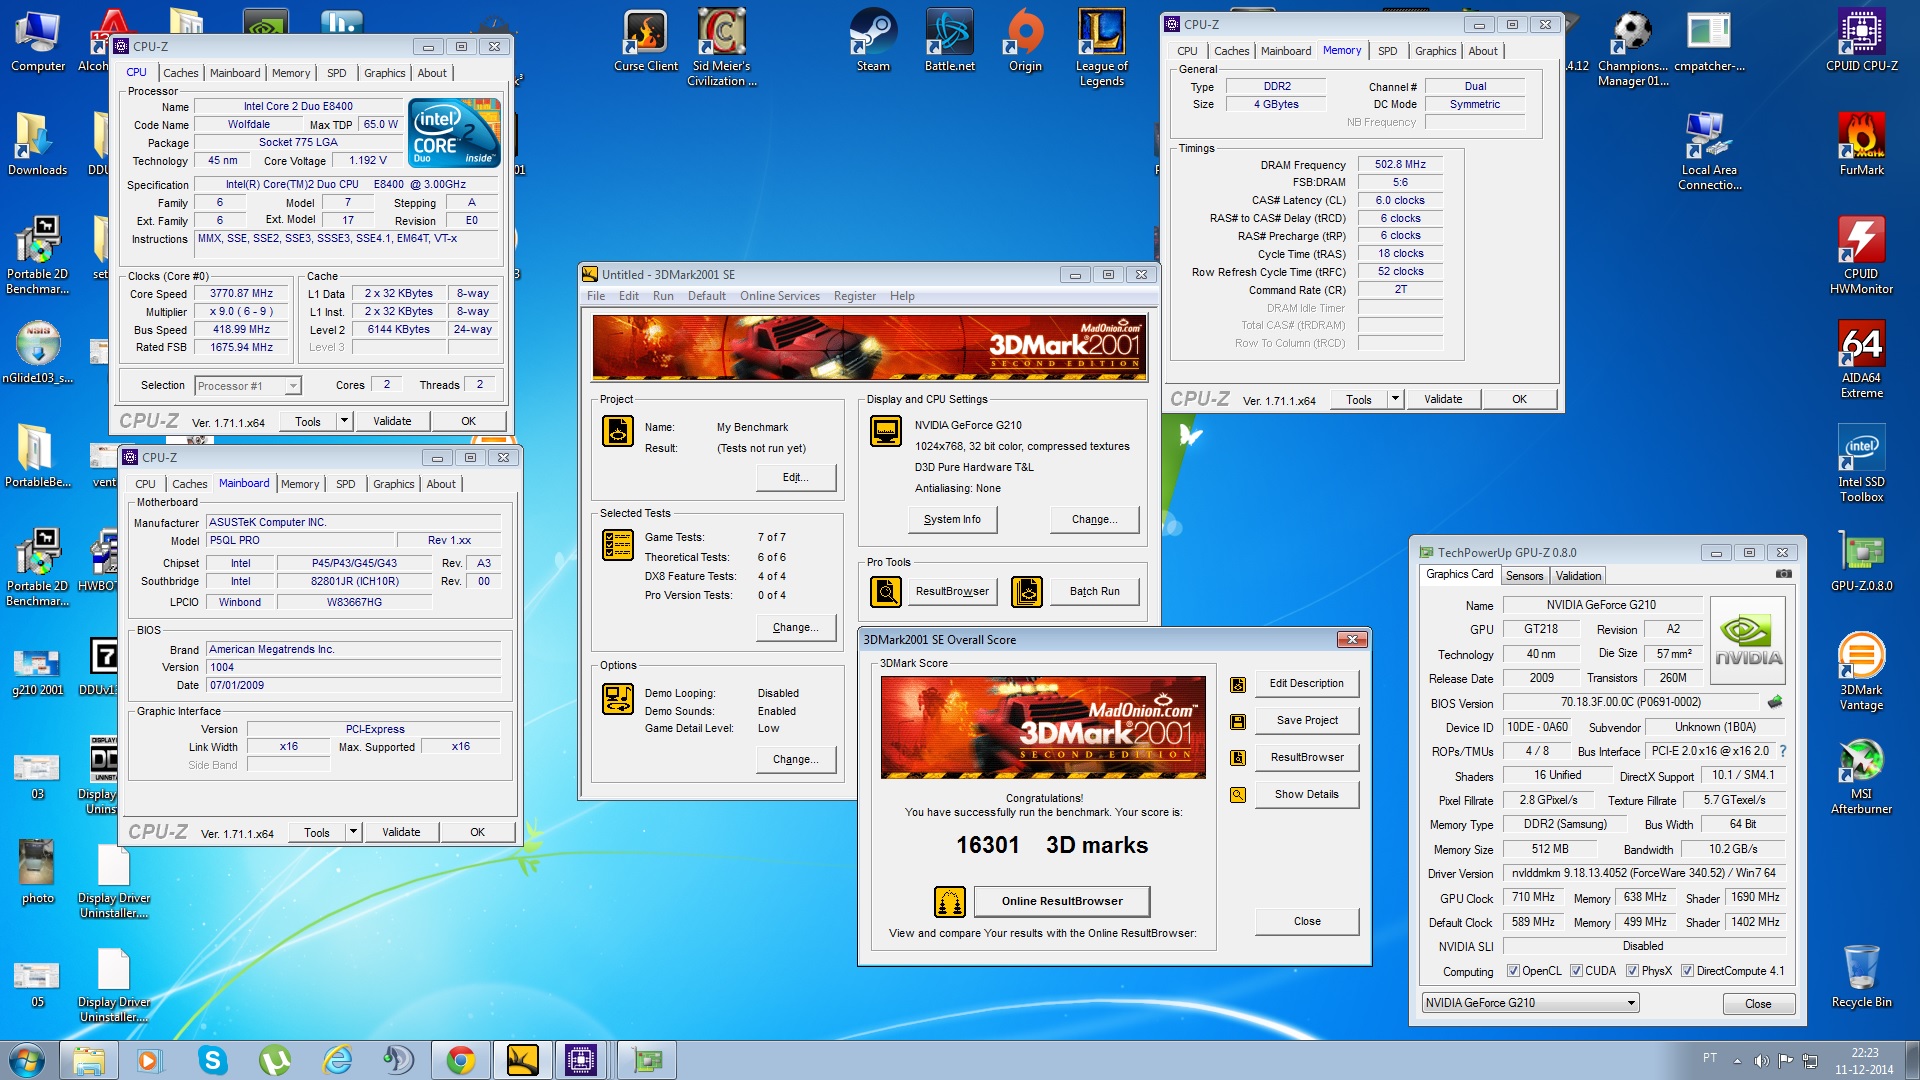Viewport: 1920px width, 1080px height.
Task: Click the yellow Online ResultBrowser icon
Action: click(949, 901)
